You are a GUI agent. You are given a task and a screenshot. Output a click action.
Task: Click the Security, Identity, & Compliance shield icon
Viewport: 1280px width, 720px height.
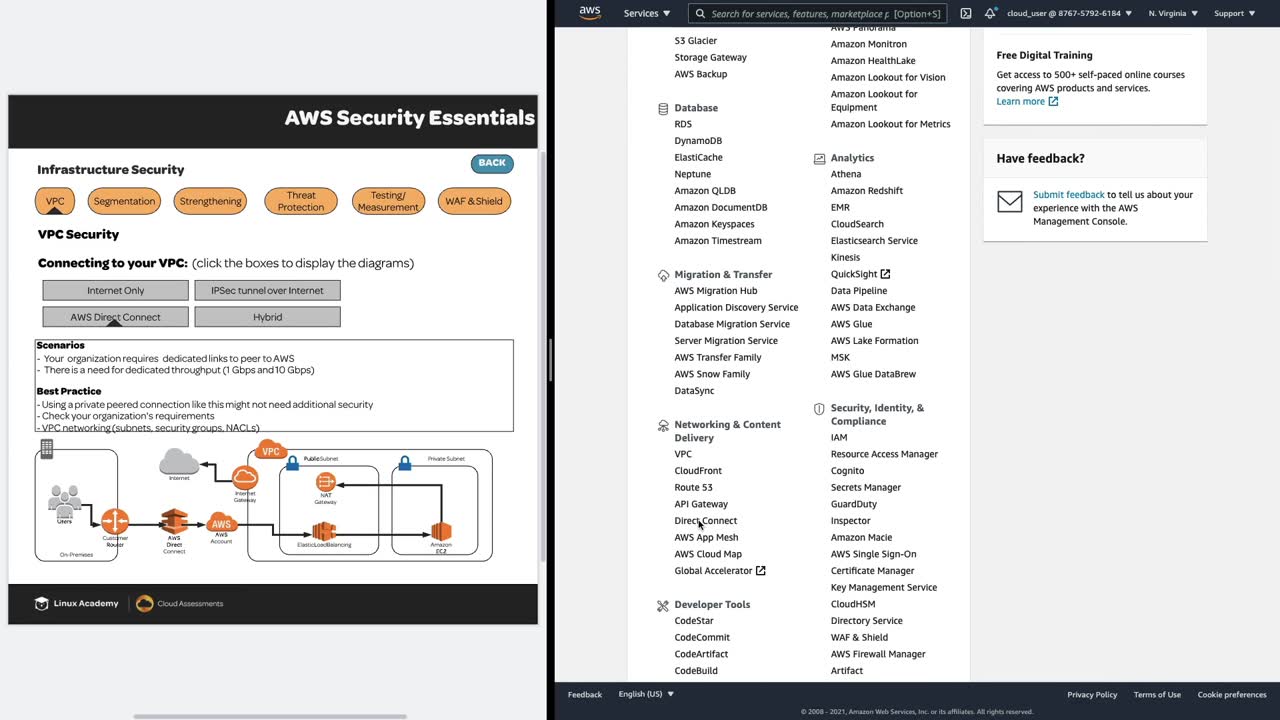click(819, 409)
